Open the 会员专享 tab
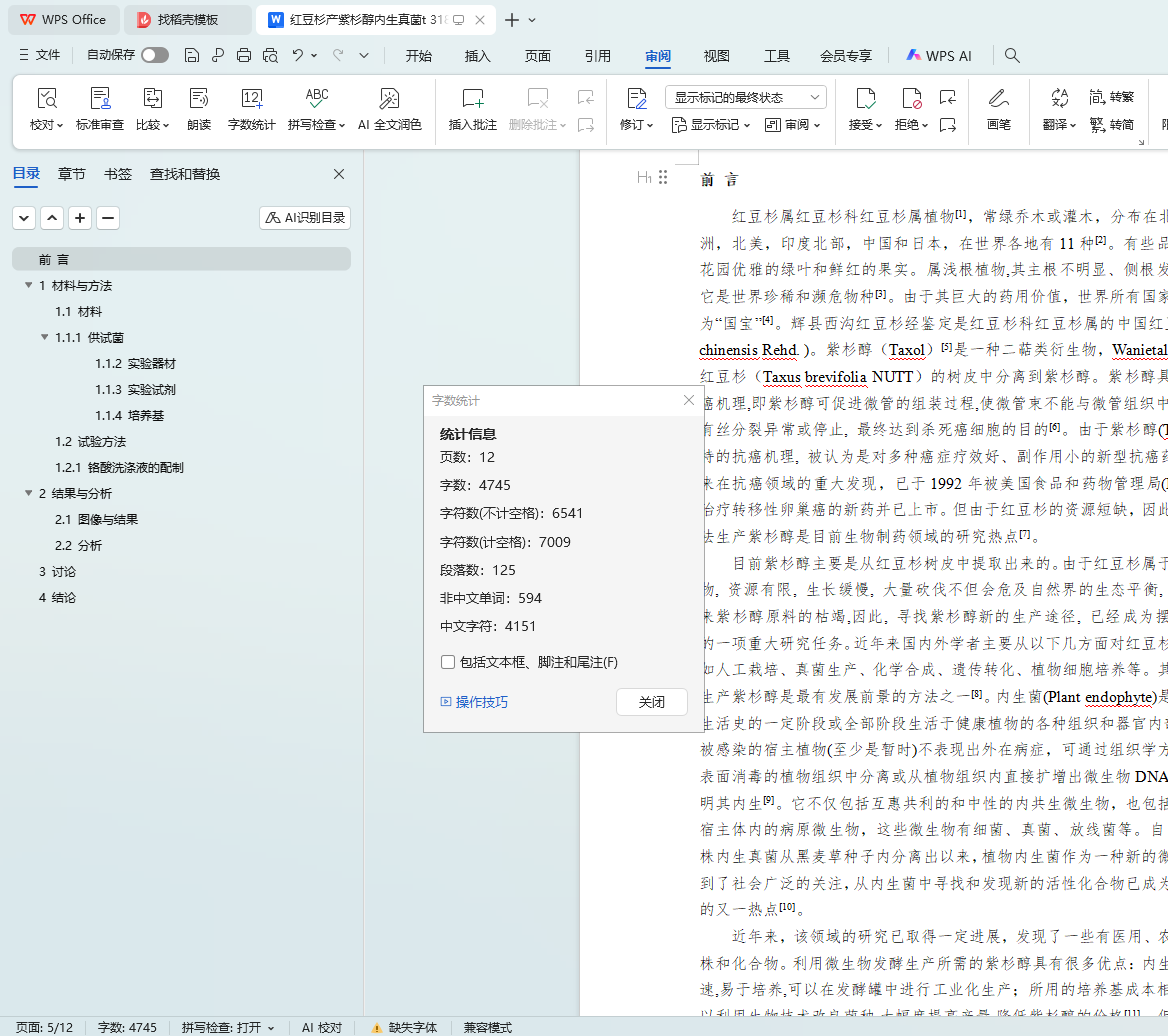The width and height of the screenshot is (1168, 1036). [845, 56]
